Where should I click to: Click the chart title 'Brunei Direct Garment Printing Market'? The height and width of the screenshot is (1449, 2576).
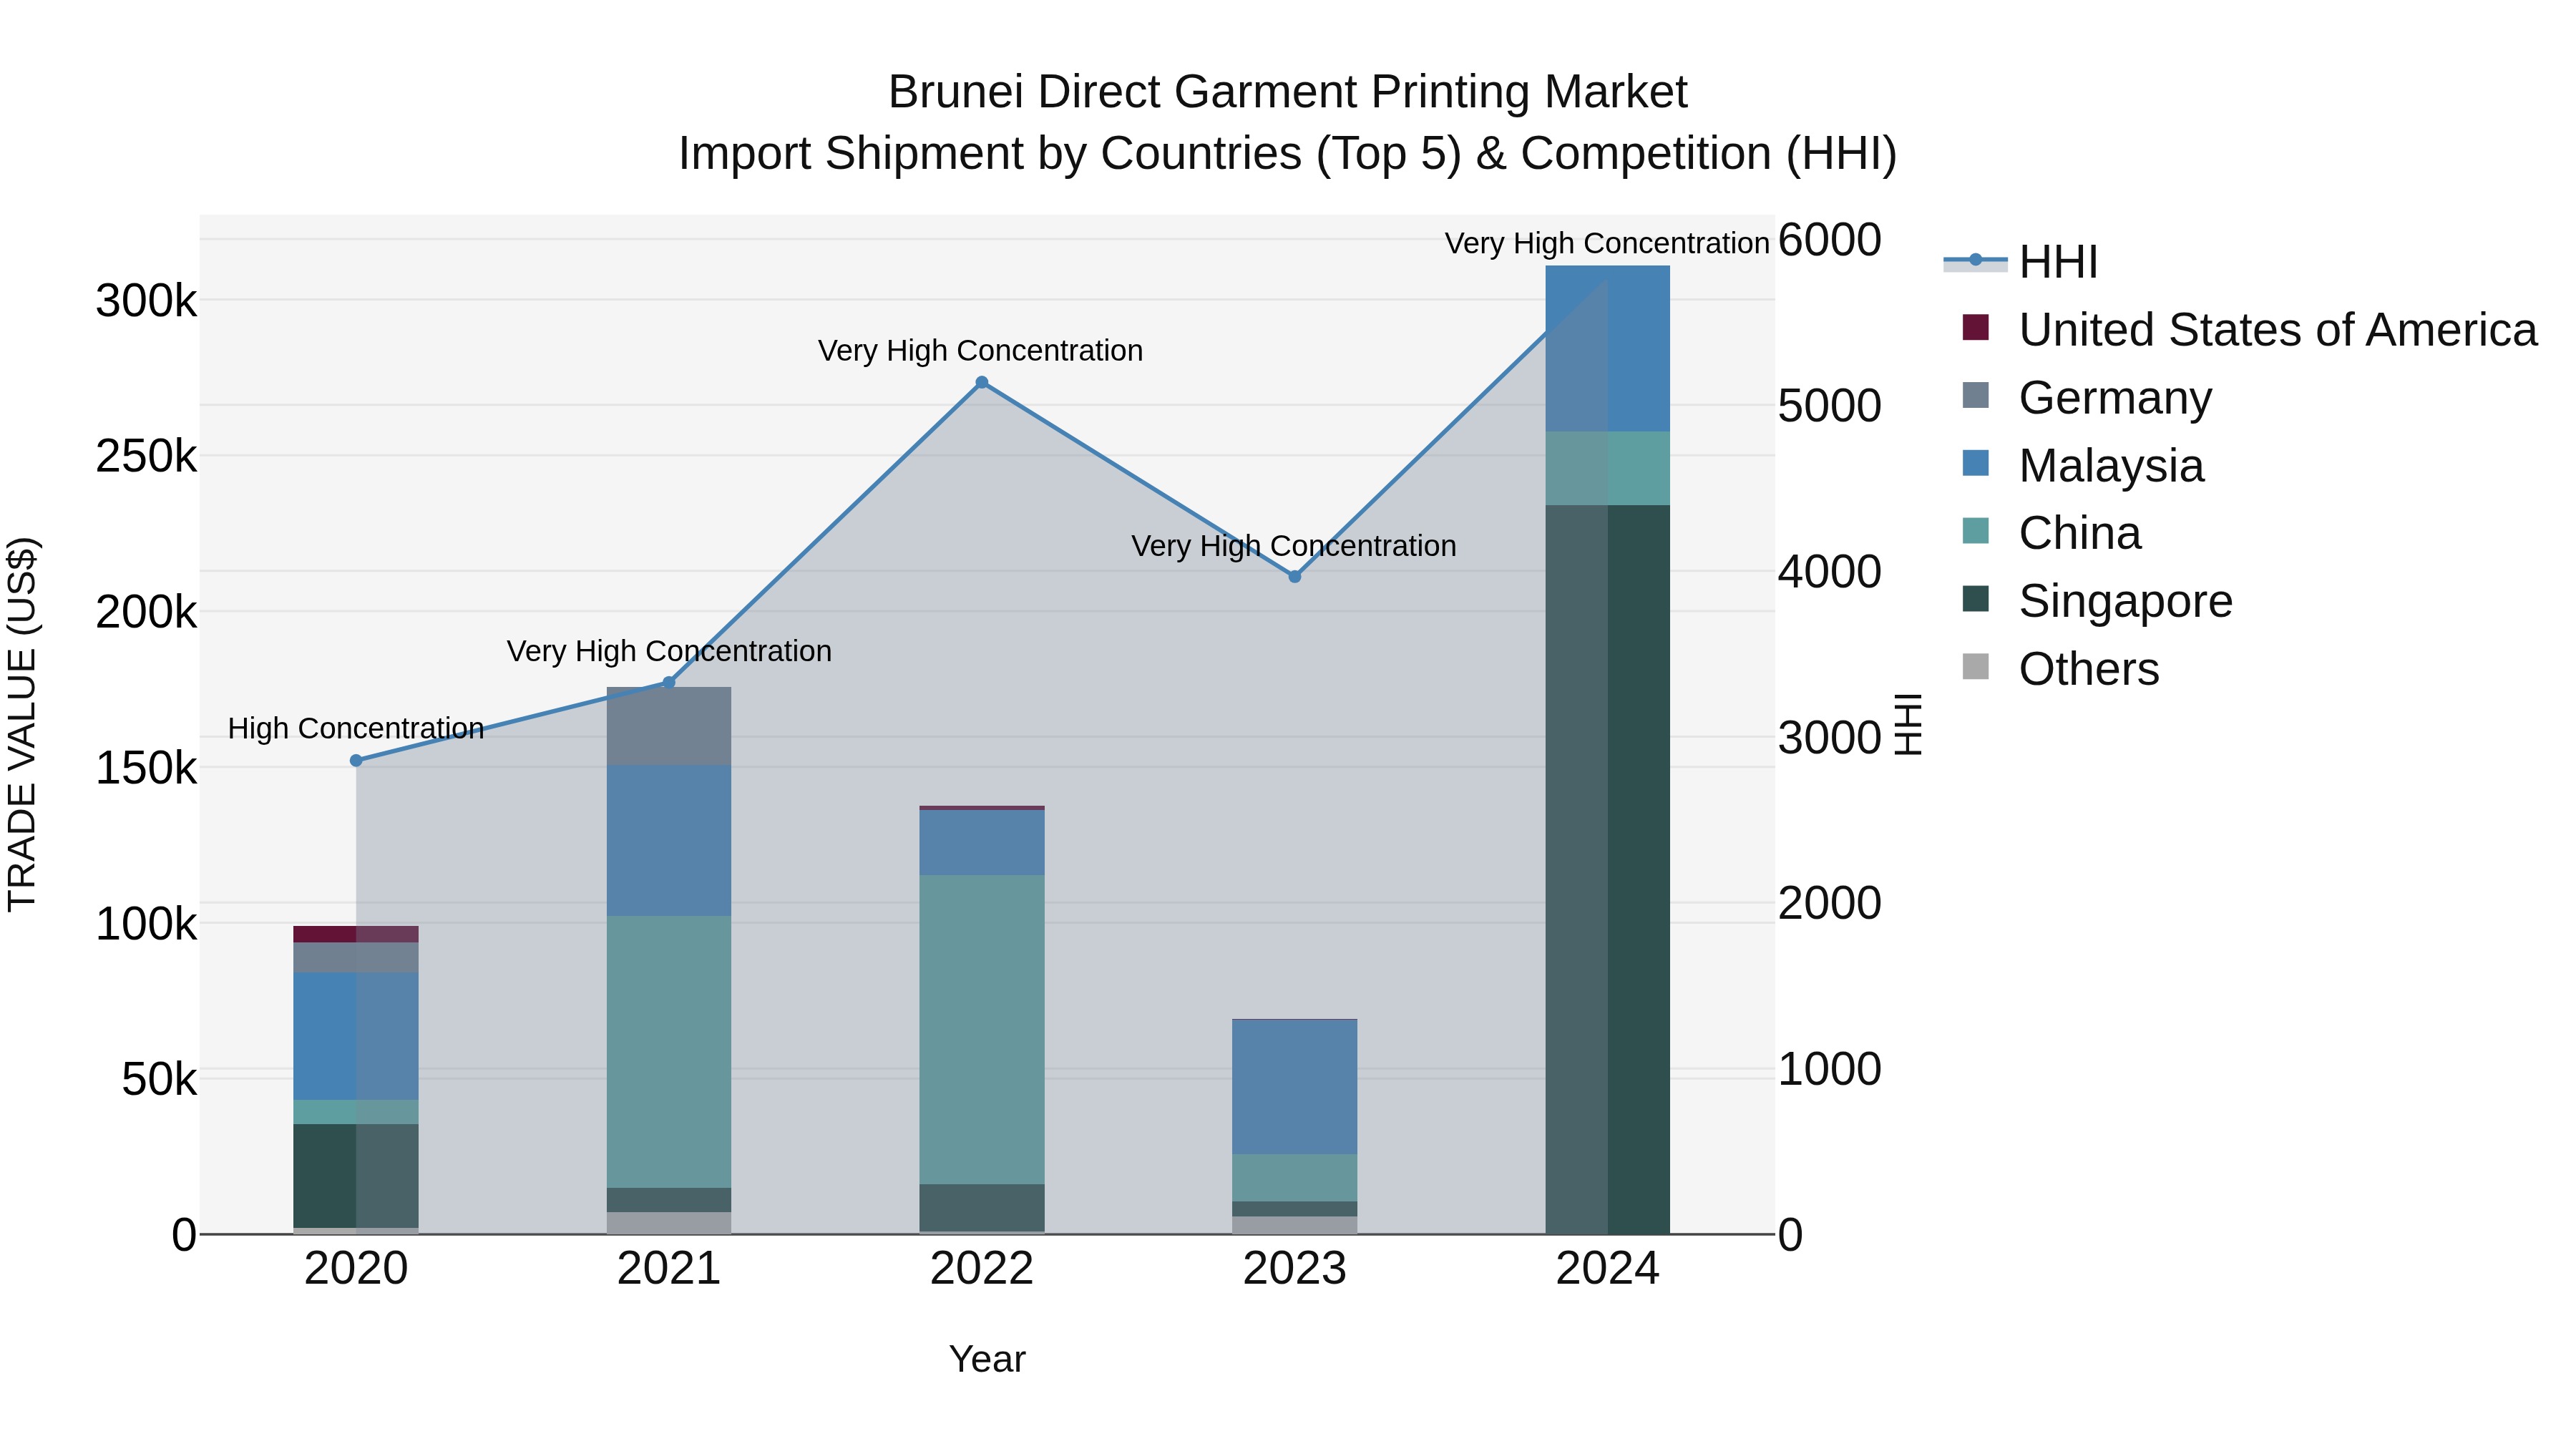pos(1288,92)
